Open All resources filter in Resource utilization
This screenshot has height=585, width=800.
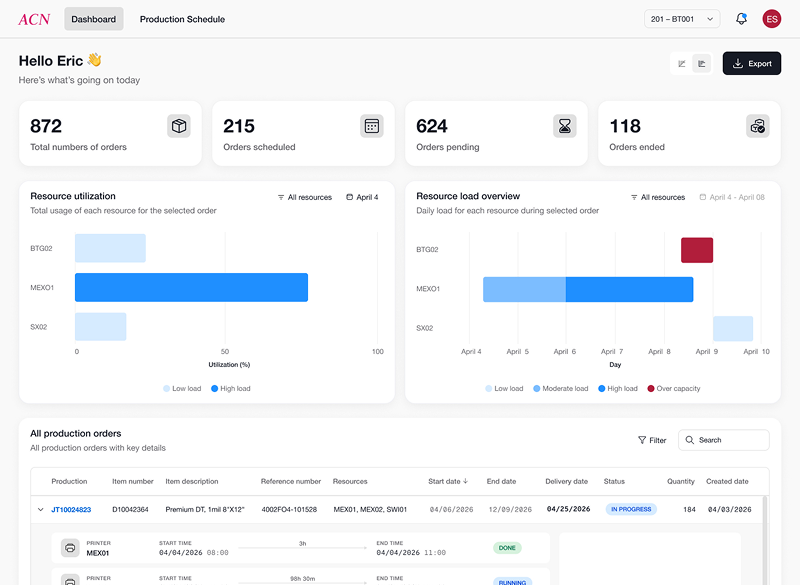[305, 197]
